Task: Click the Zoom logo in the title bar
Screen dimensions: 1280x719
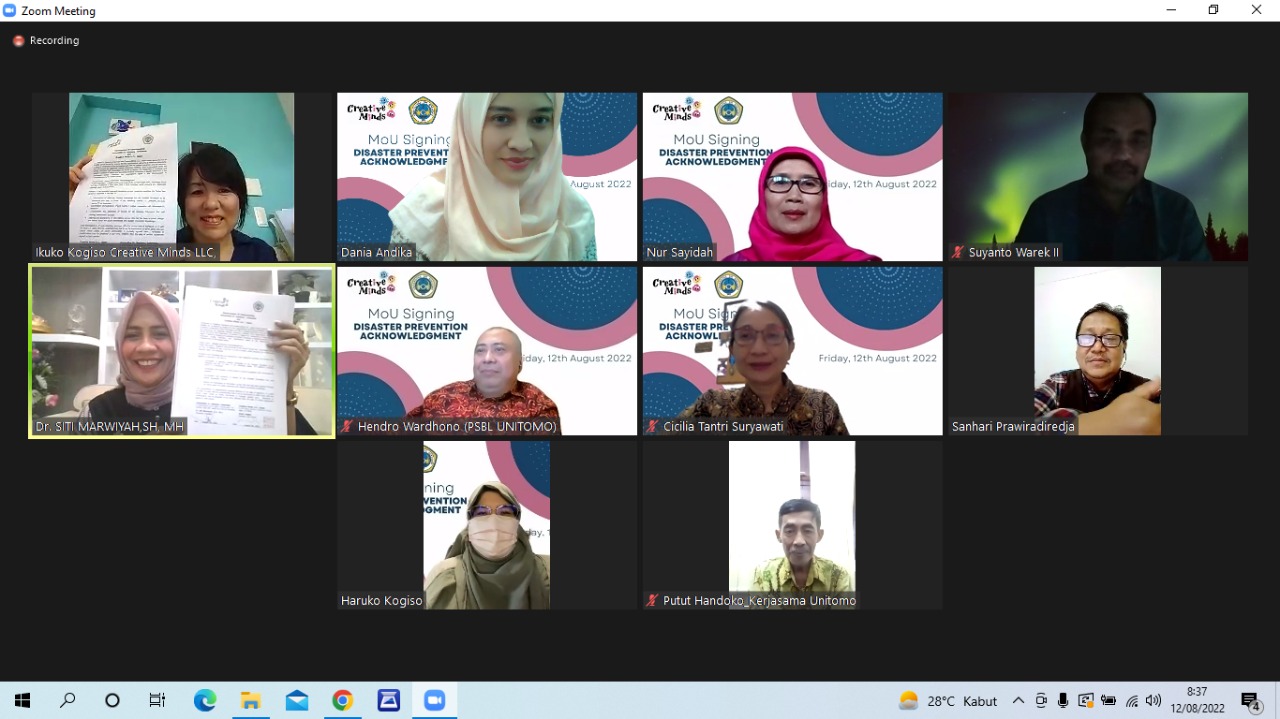Action: click(10, 10)
